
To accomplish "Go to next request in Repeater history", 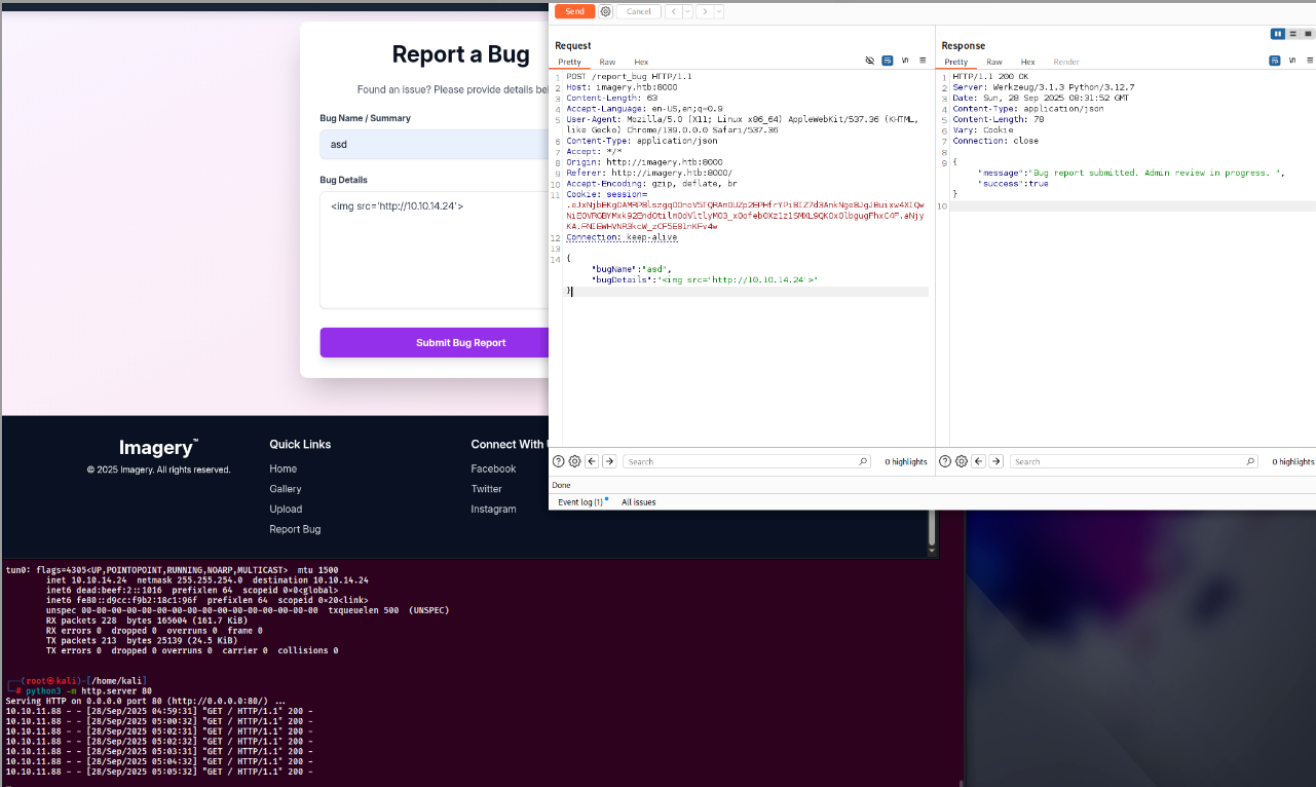I will coord(705,11).
